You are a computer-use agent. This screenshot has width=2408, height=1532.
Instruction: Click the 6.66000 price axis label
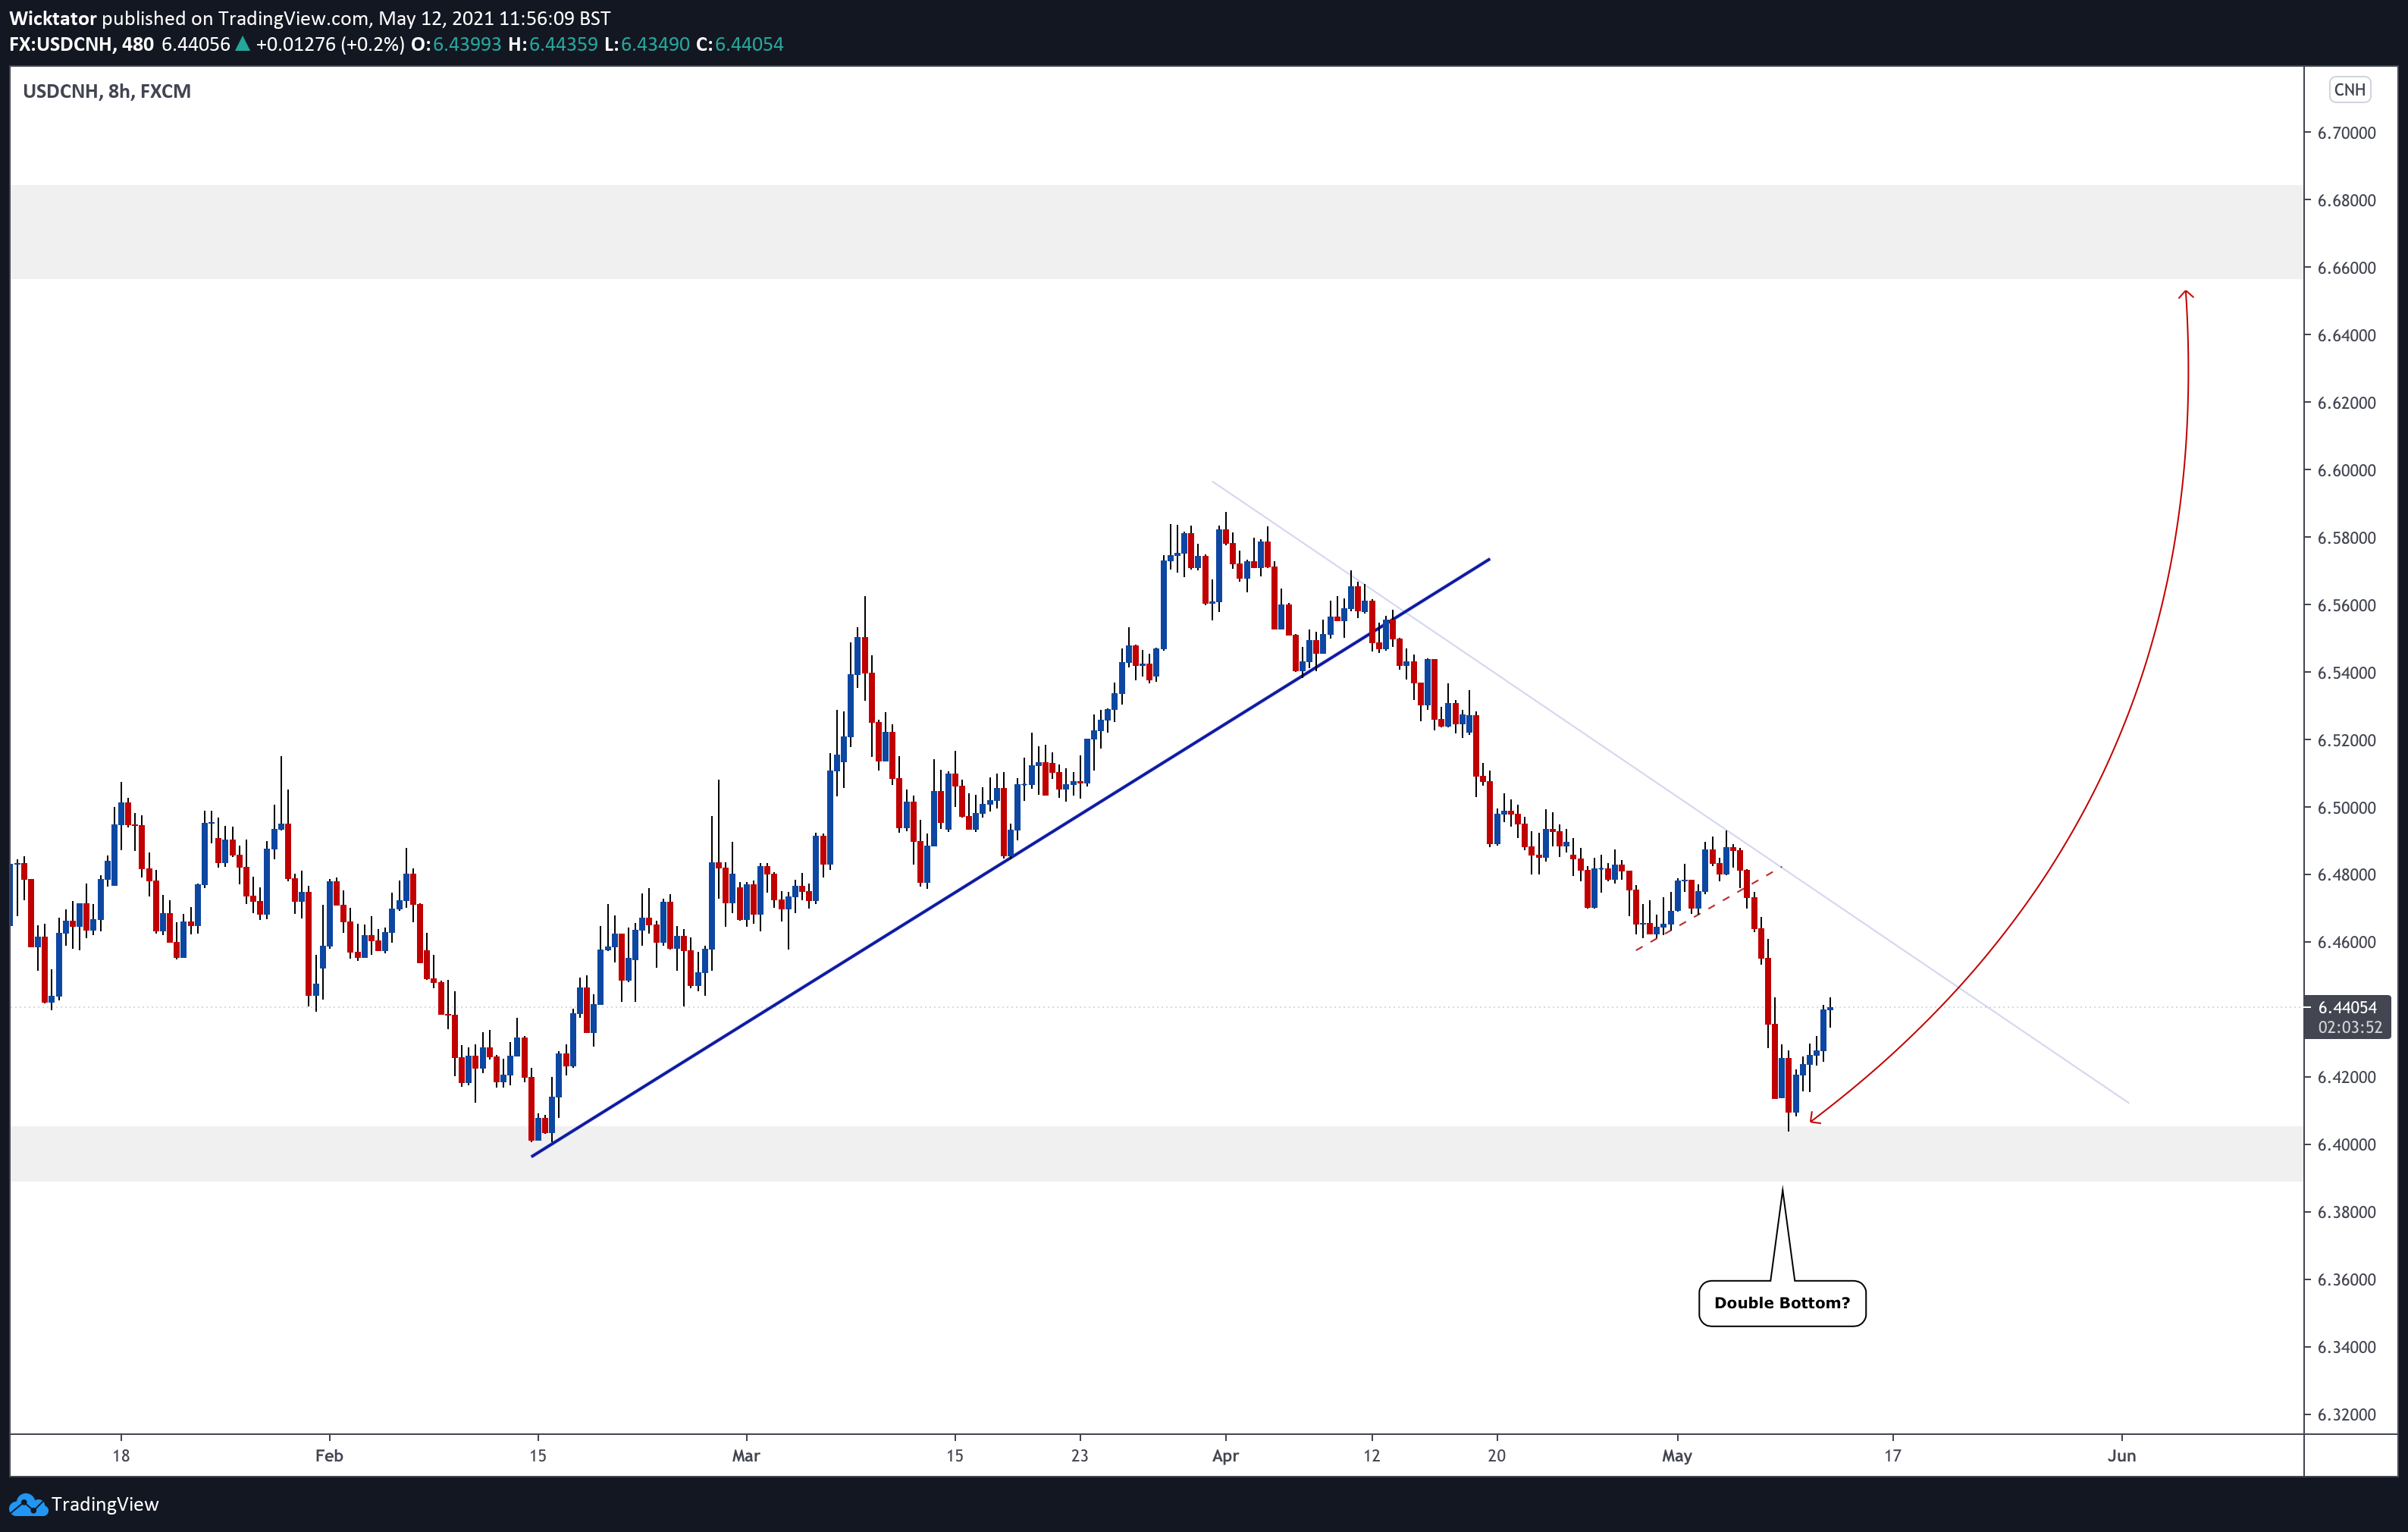(2346, 268)
